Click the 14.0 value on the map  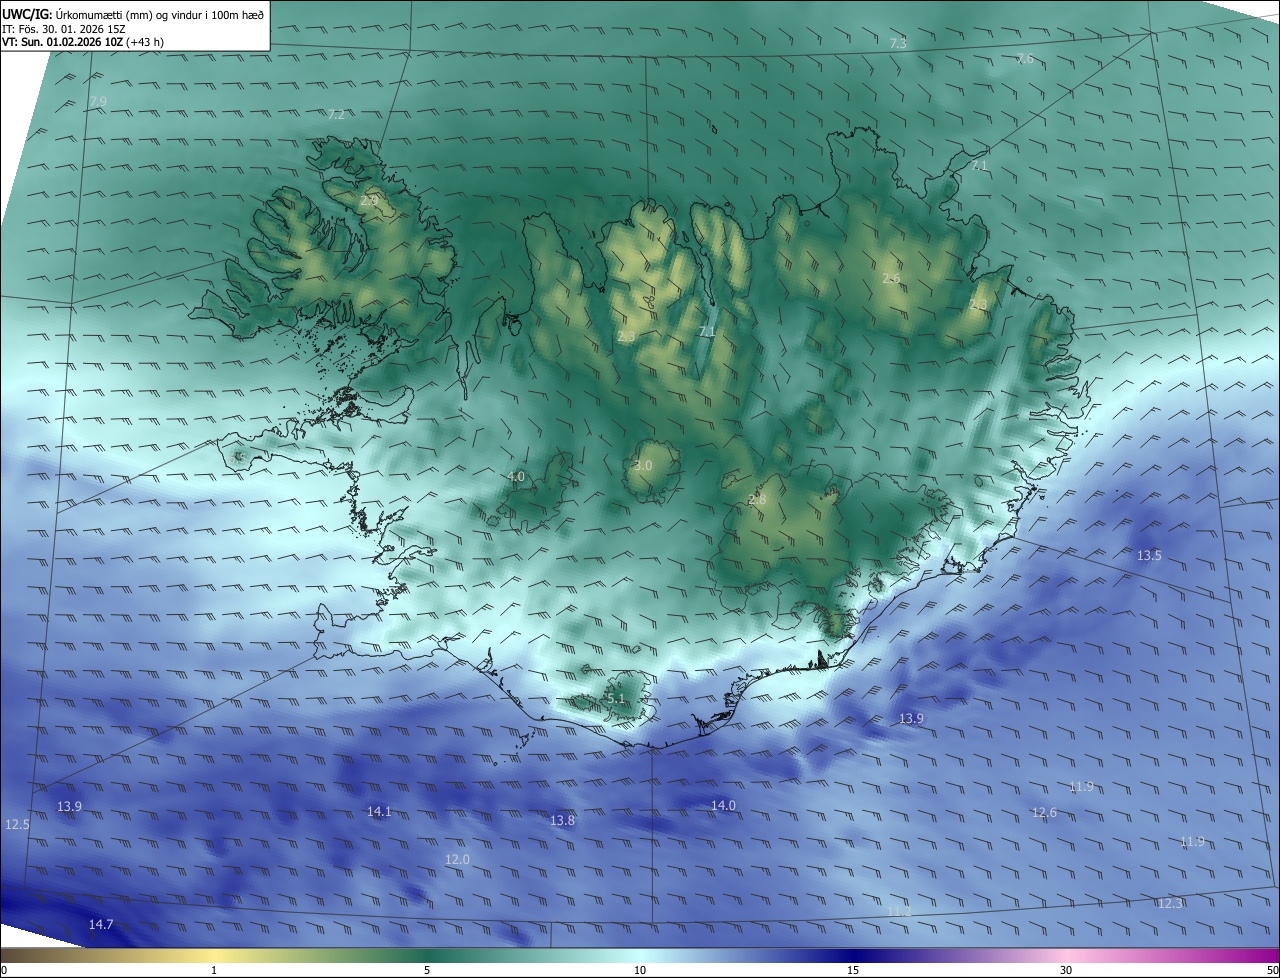tap(723, 806)
